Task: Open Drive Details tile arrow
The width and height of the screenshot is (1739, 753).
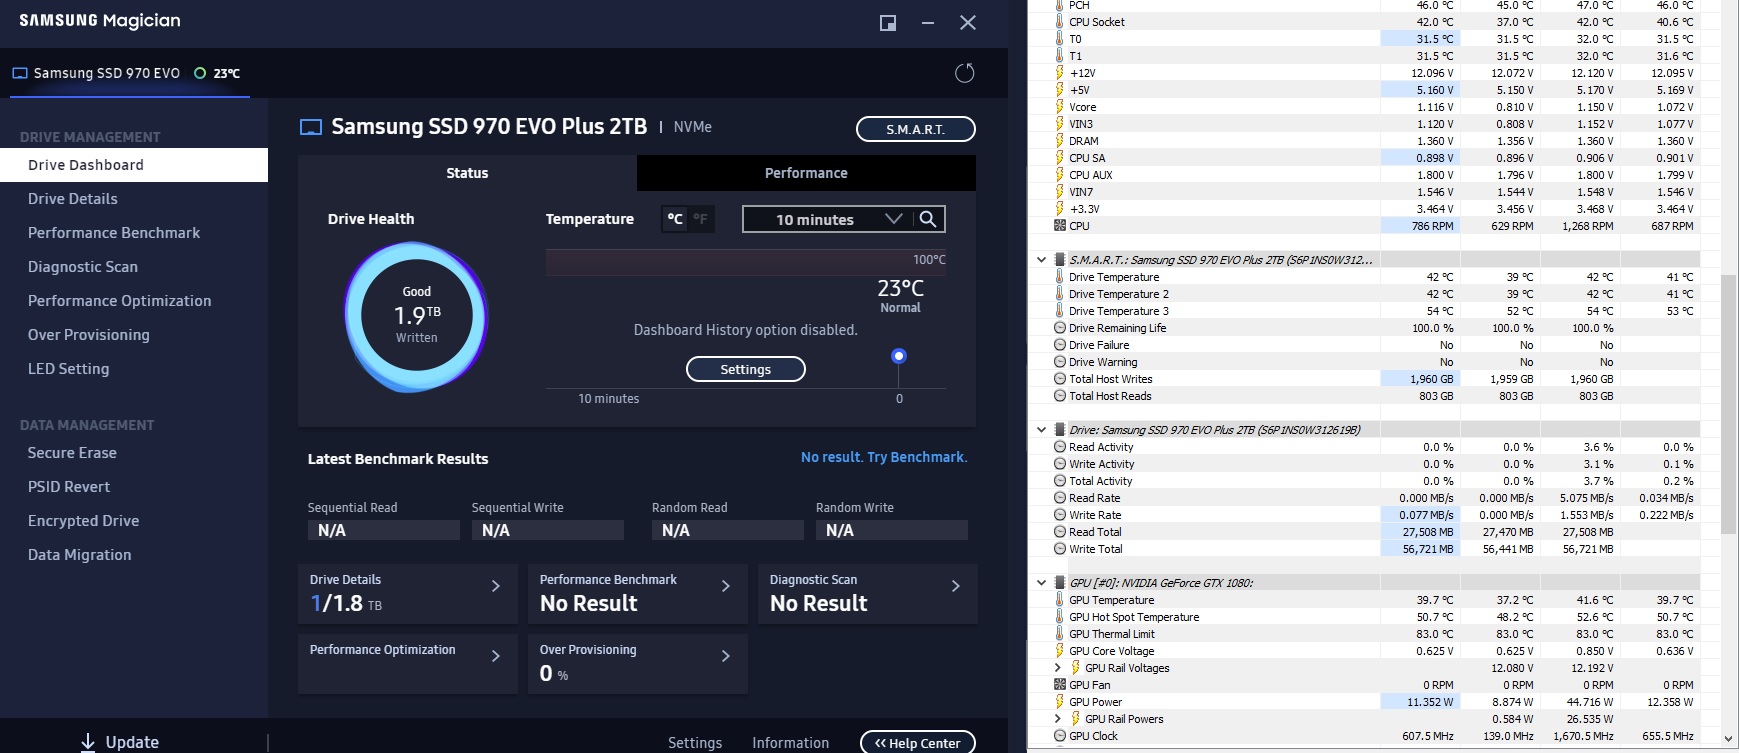Action: click(x=495, y=586)
